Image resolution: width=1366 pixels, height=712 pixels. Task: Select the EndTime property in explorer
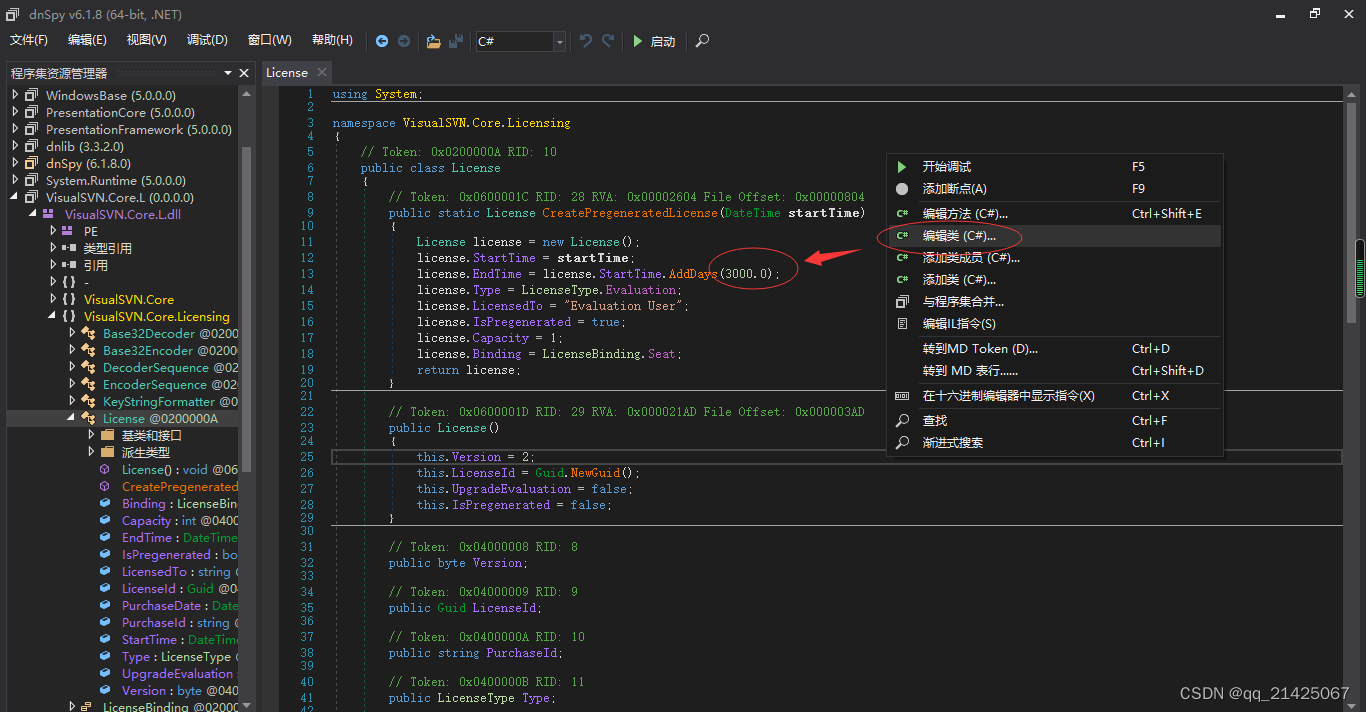(146, 537)
